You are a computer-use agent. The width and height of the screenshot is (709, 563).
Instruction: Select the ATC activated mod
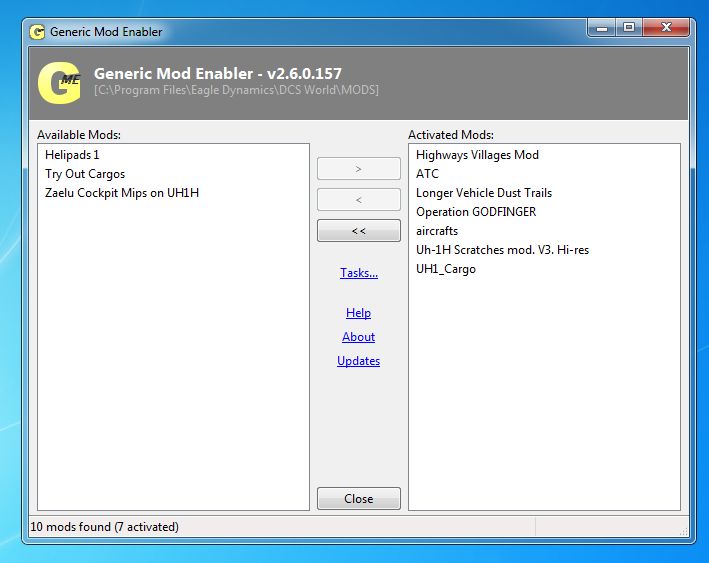pyautogui.click(x=427, y=174)
